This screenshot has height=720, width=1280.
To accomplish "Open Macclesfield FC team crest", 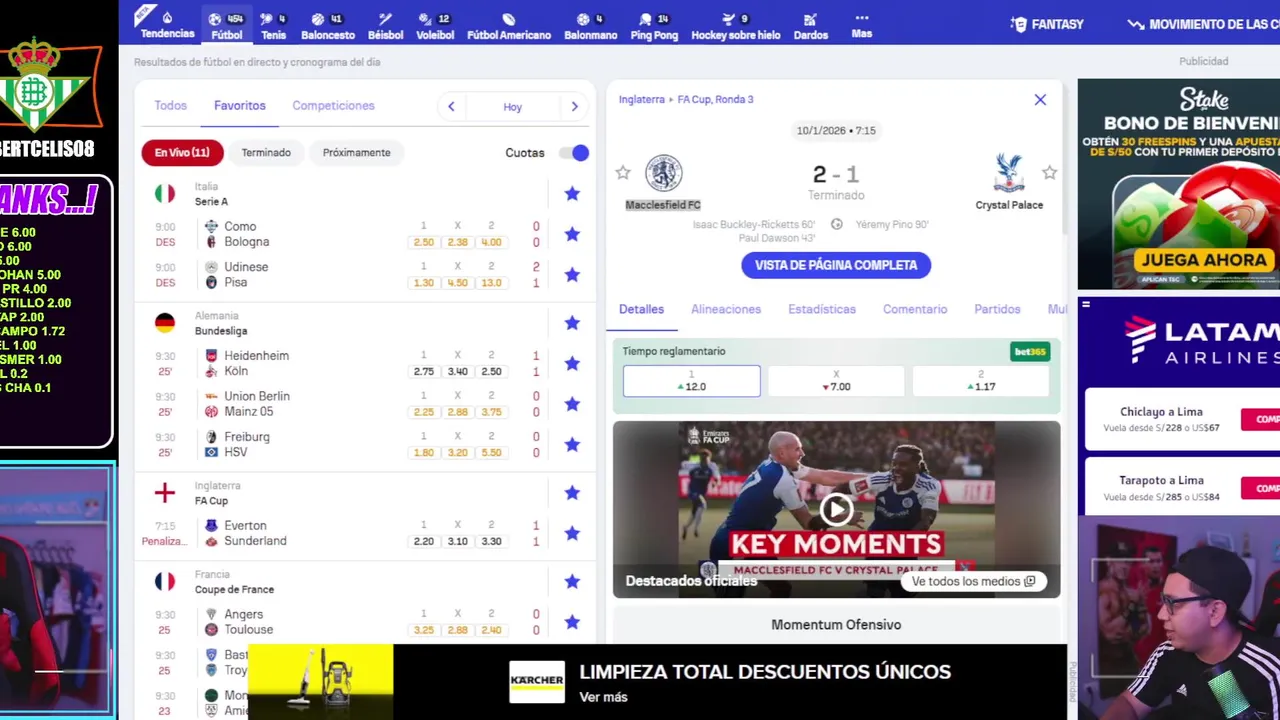I will coord(663,173).
